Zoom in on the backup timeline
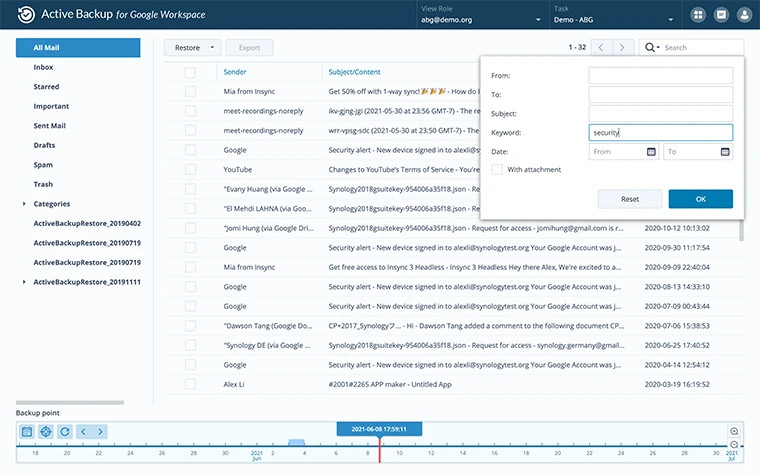The width and height of the screenshot is (760, 475). [735, 431]
